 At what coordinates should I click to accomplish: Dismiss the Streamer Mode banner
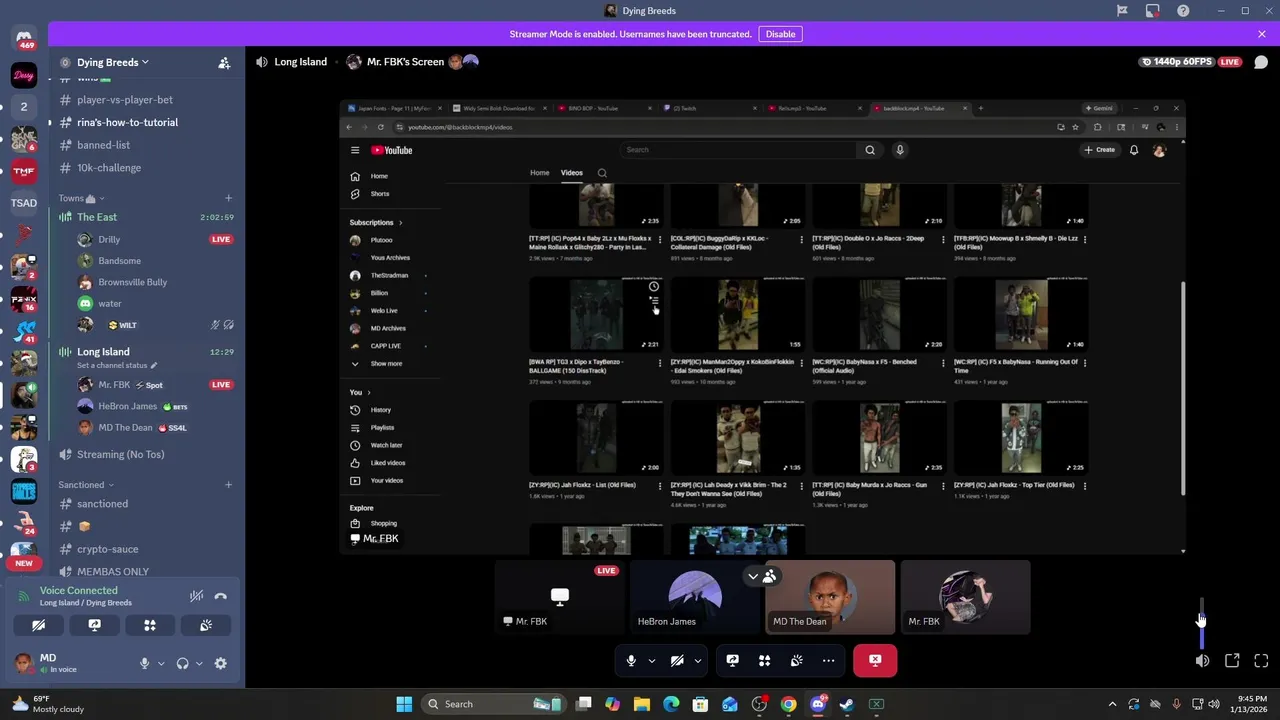(x=1262, y=34)
